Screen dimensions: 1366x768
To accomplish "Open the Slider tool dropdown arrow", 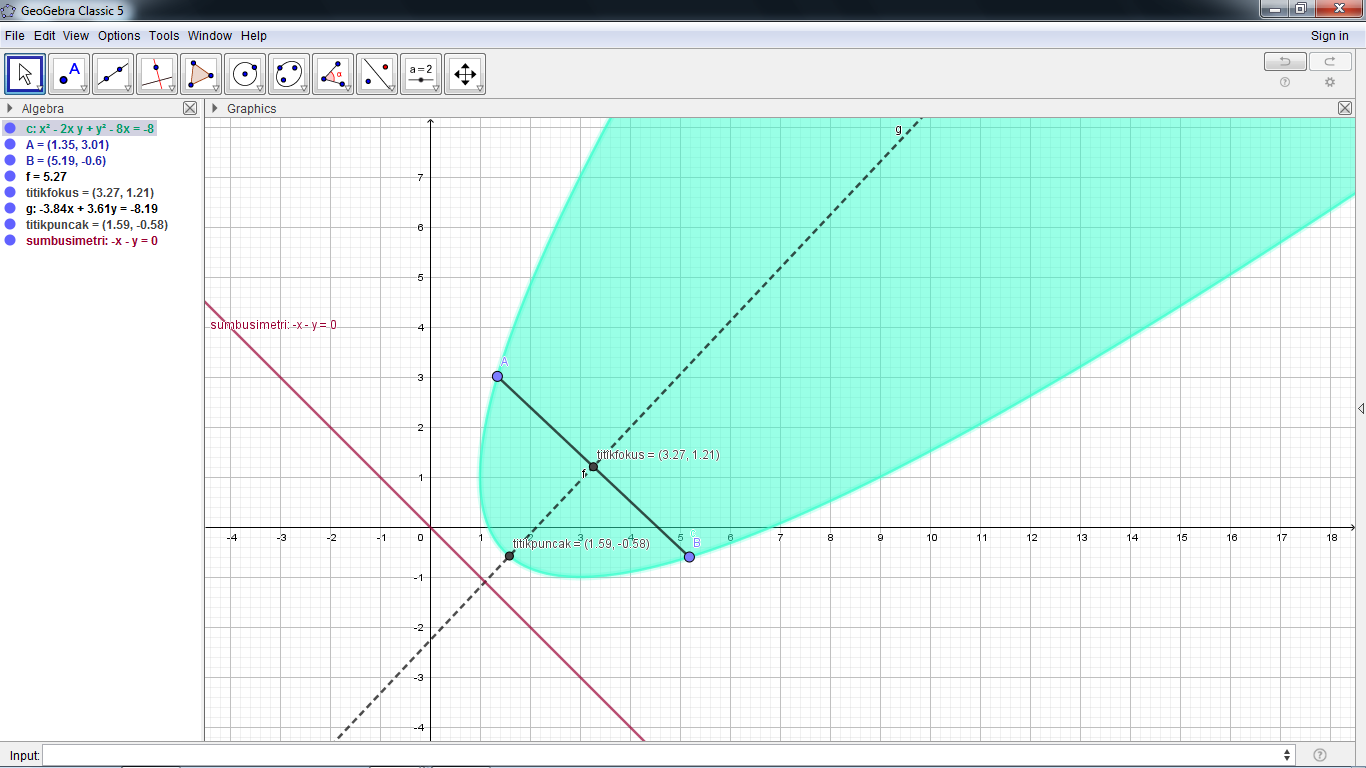I will tap(437, 89).
